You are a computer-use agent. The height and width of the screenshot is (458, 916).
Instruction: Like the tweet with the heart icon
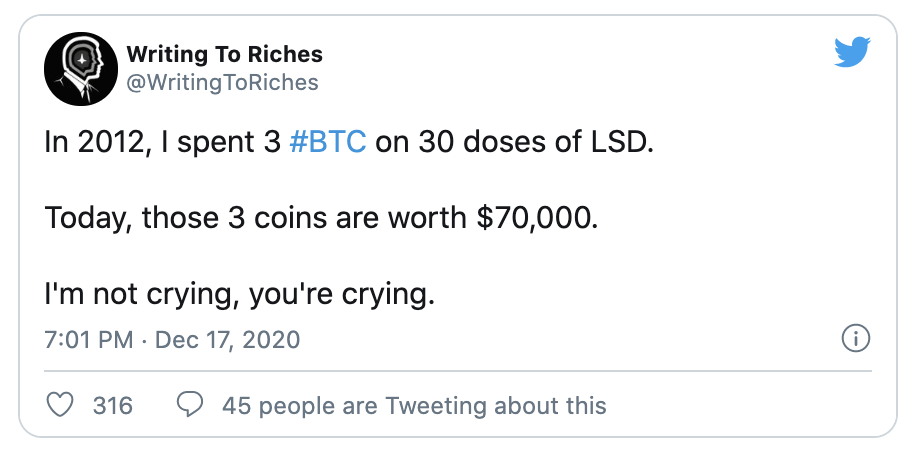(x=62, y=405)
